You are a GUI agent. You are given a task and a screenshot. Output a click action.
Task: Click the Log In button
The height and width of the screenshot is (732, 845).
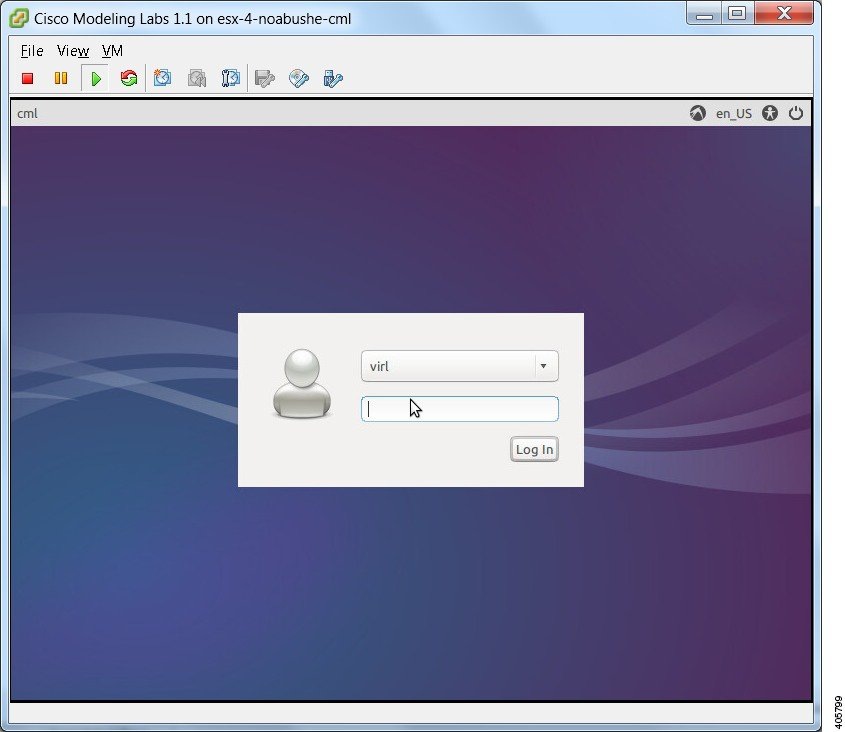(x=534, y=449)
